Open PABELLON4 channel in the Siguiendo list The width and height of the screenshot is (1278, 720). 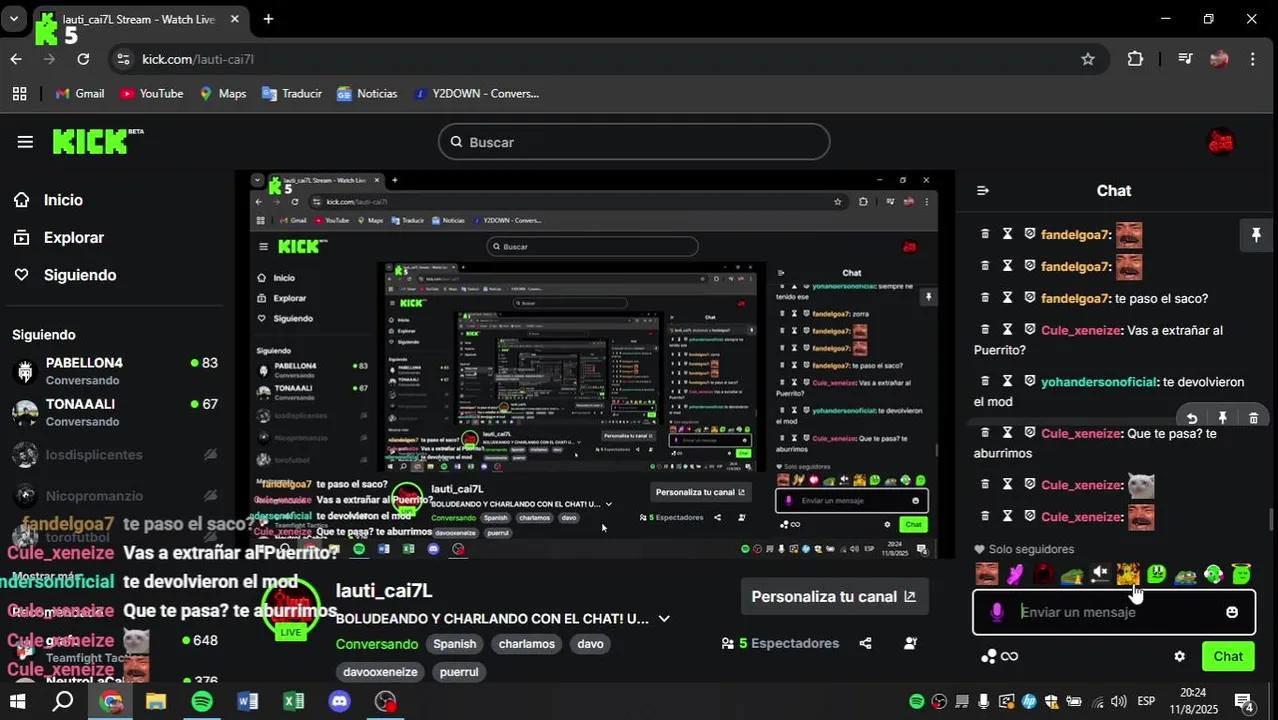point(115,371)
